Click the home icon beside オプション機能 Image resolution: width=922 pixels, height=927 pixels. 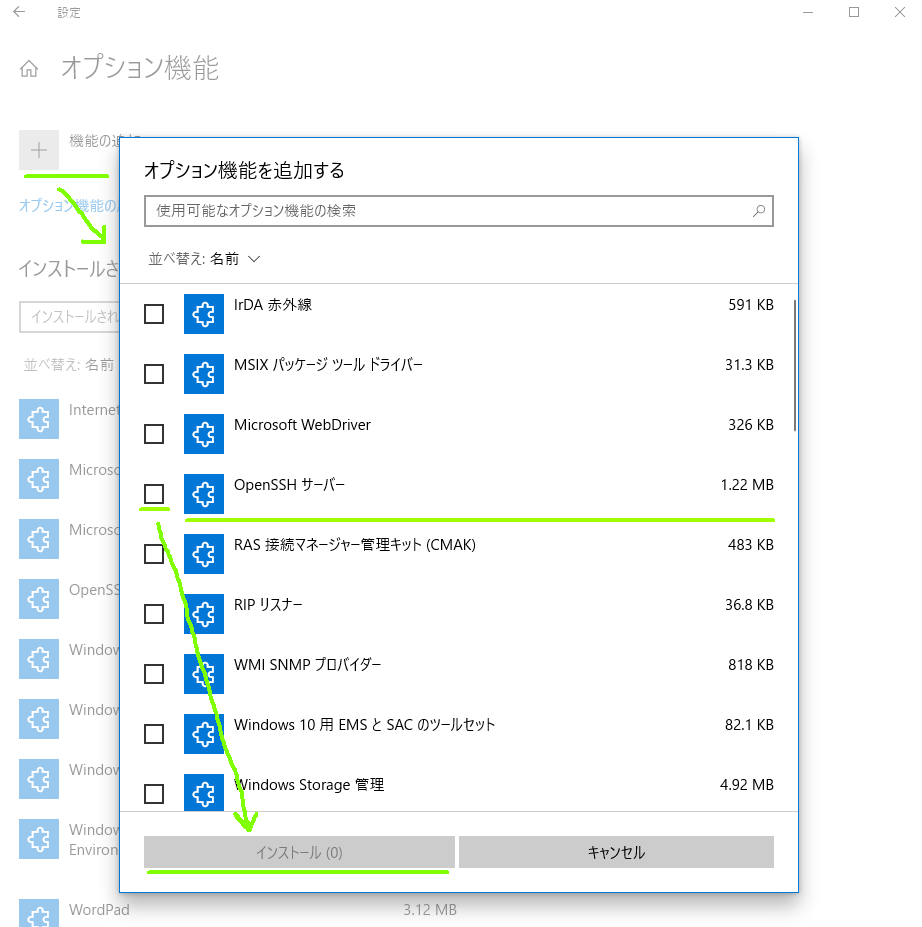(29, 68)
